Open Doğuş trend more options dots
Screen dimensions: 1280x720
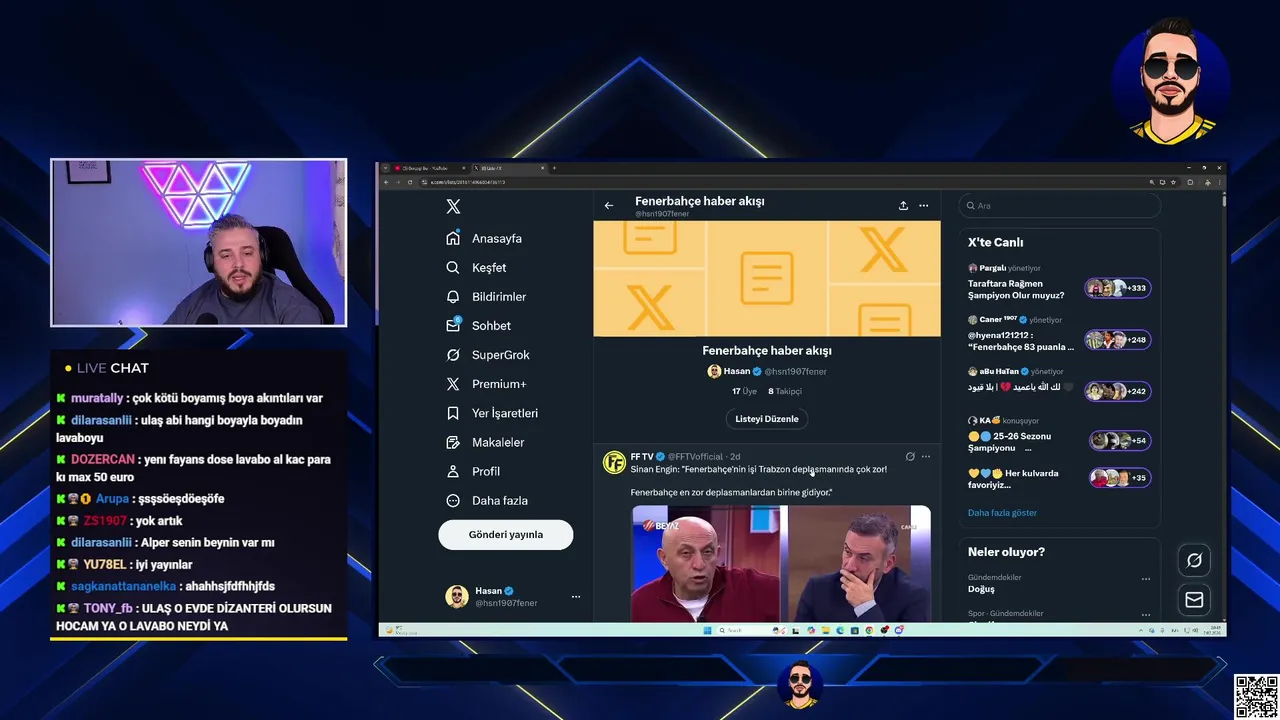1146,579
